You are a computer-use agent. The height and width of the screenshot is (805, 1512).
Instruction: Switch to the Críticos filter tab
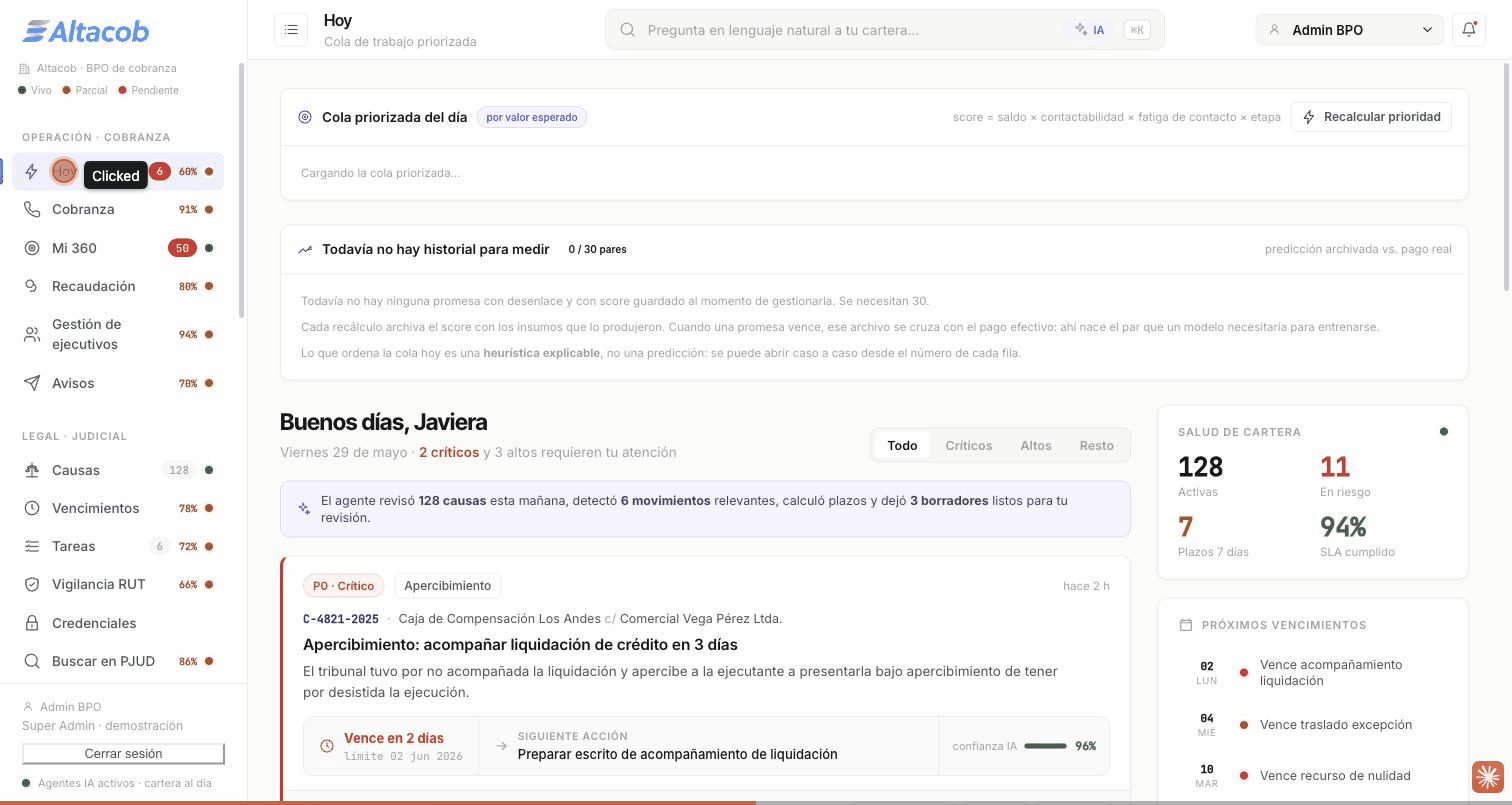pyautogui.click(x=969, y=445)
